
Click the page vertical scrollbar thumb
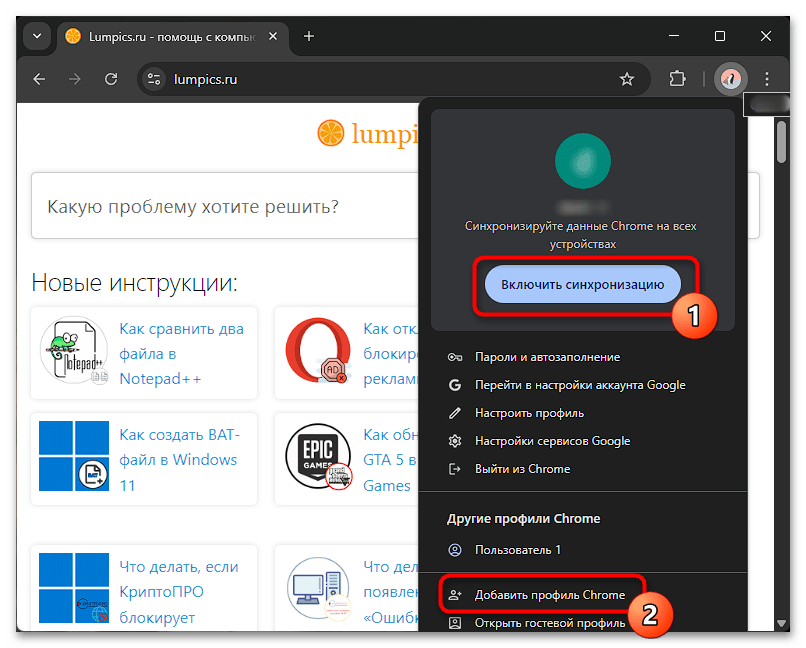pos(781,142)
